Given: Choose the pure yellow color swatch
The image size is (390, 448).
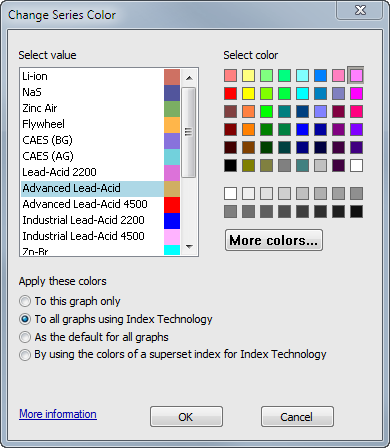Looking at the screenshot, I should 248,94.
